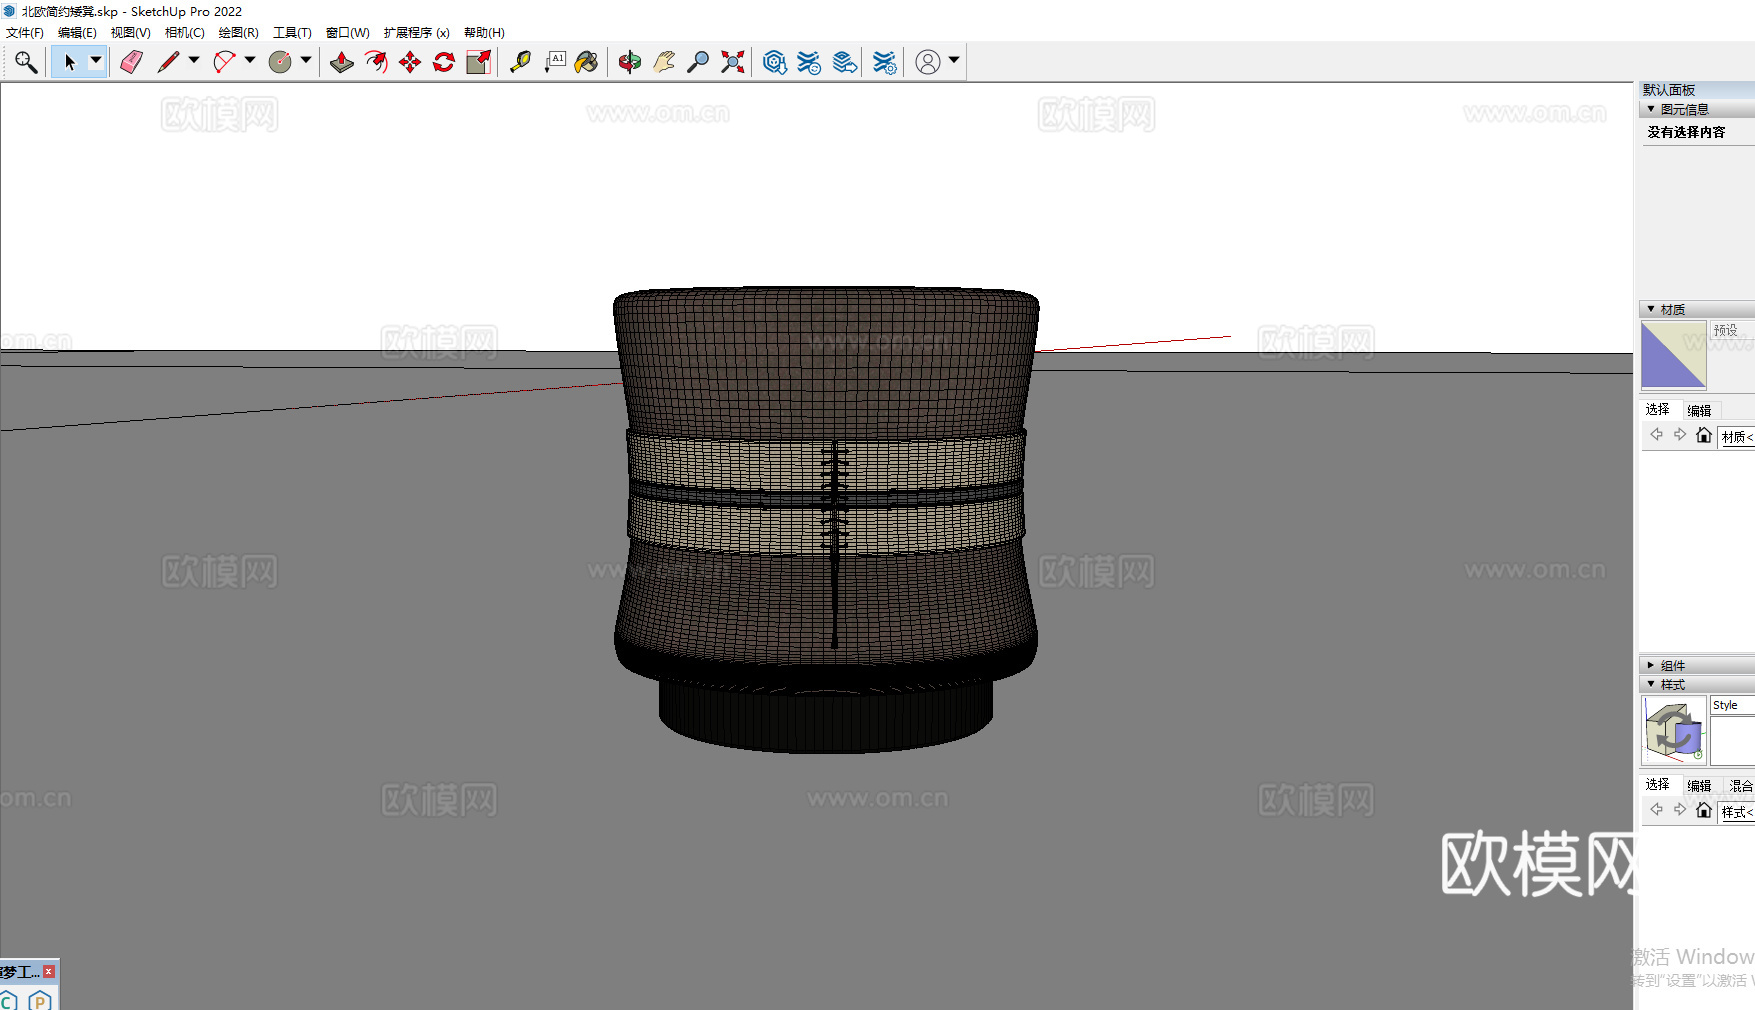This screenshot has height=1010, width=1755.
Task: Open the 绘图(R) menu
Action: click(x=238, y=33)
